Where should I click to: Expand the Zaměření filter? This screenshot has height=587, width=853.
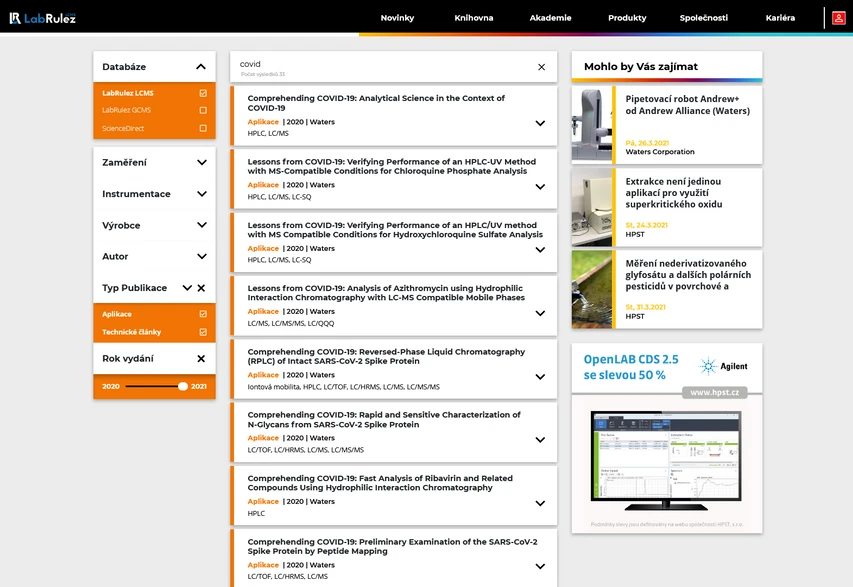point(202,162)
